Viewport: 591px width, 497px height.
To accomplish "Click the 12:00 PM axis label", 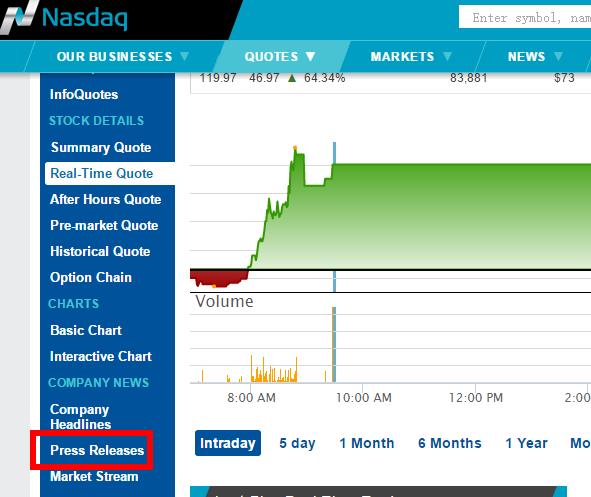I will 476,398.
